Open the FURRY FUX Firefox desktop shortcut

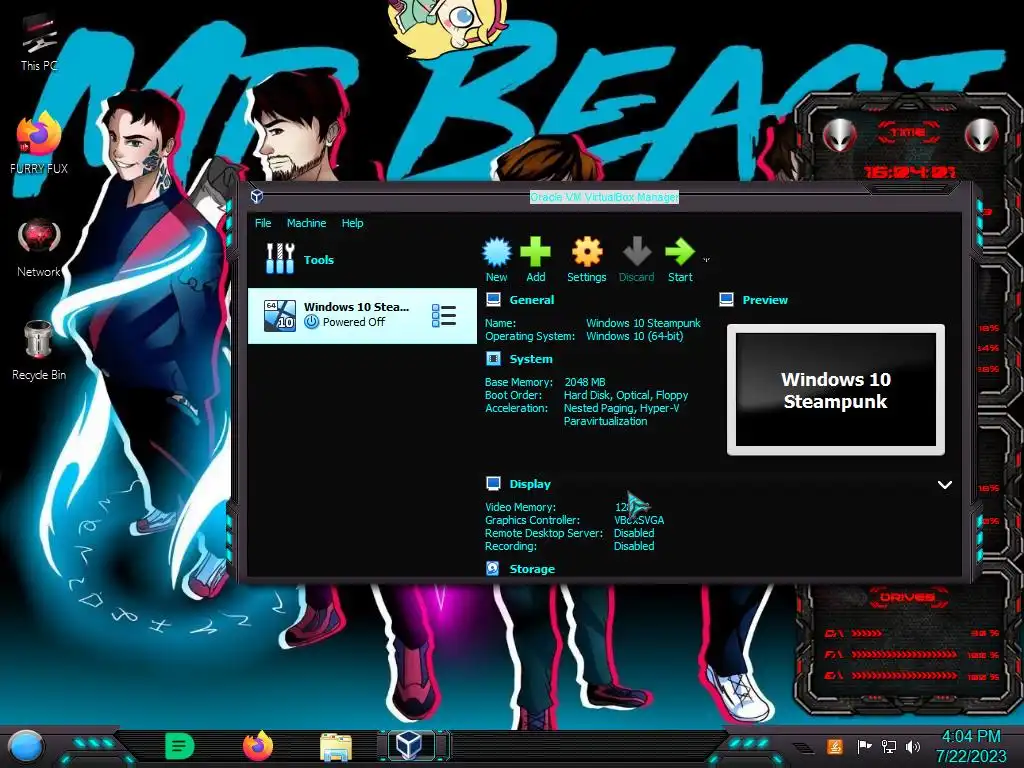39,143
